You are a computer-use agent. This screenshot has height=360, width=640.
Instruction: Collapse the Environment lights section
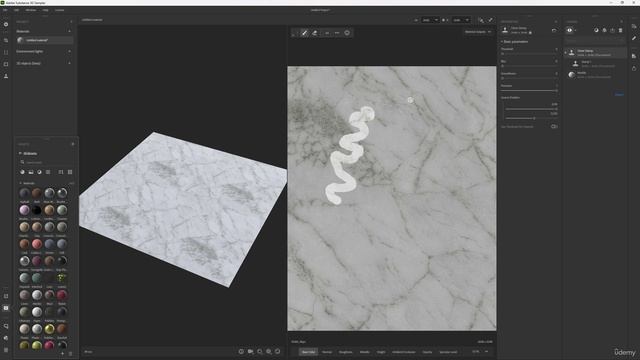(69, 51)
